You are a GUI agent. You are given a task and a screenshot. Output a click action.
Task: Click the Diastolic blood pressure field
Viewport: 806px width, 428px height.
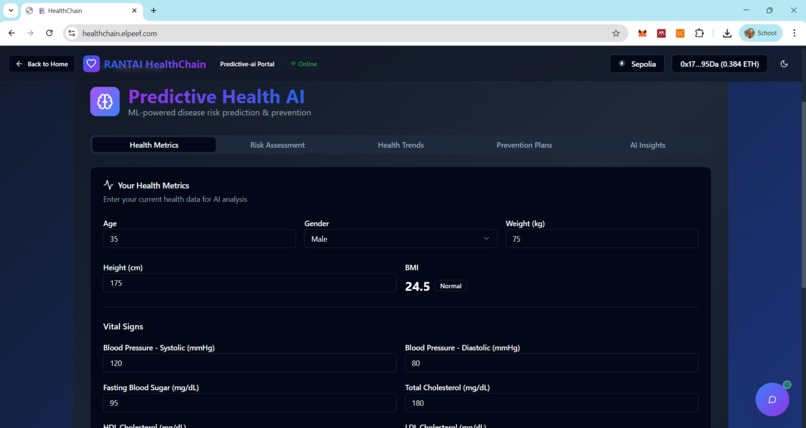click(x=552, y=363)
